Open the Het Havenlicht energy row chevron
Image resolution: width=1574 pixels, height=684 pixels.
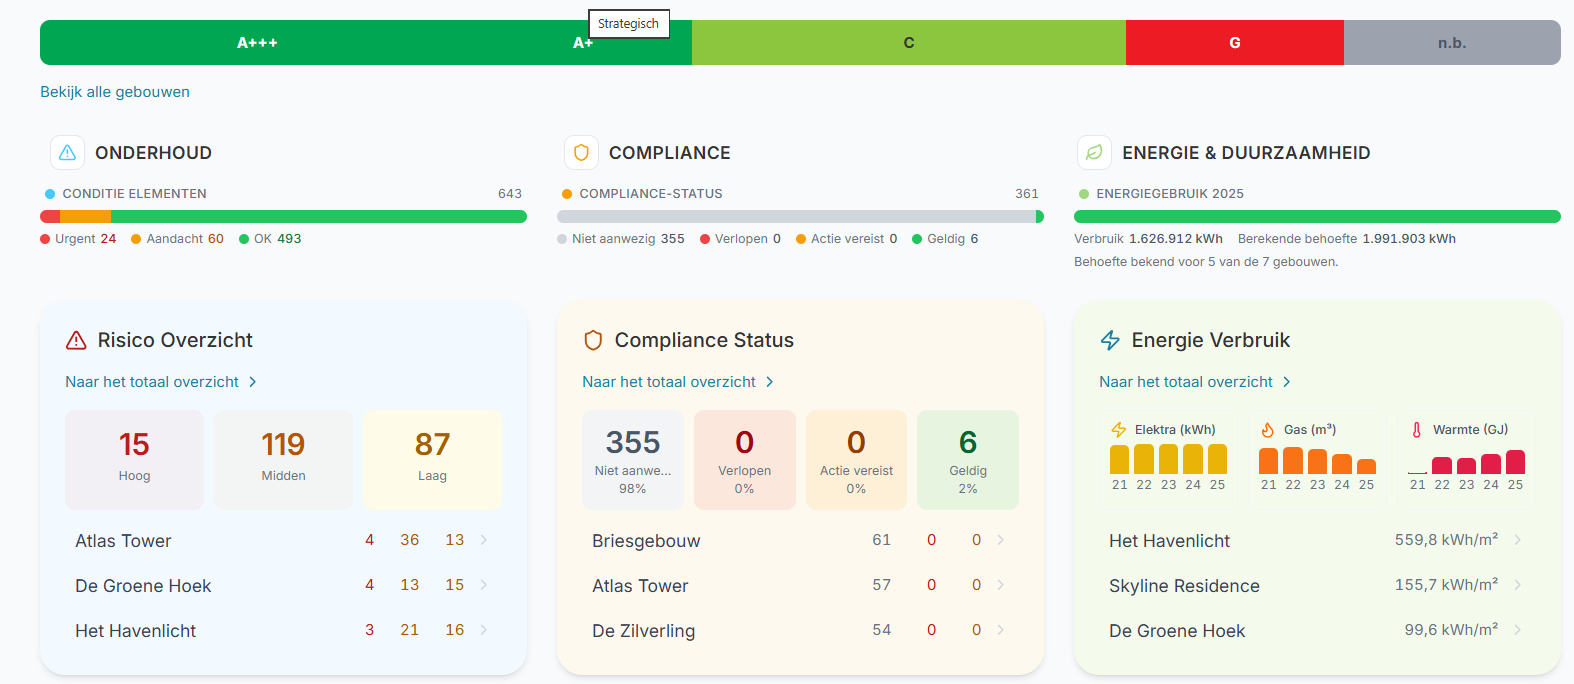(1518, 540)
